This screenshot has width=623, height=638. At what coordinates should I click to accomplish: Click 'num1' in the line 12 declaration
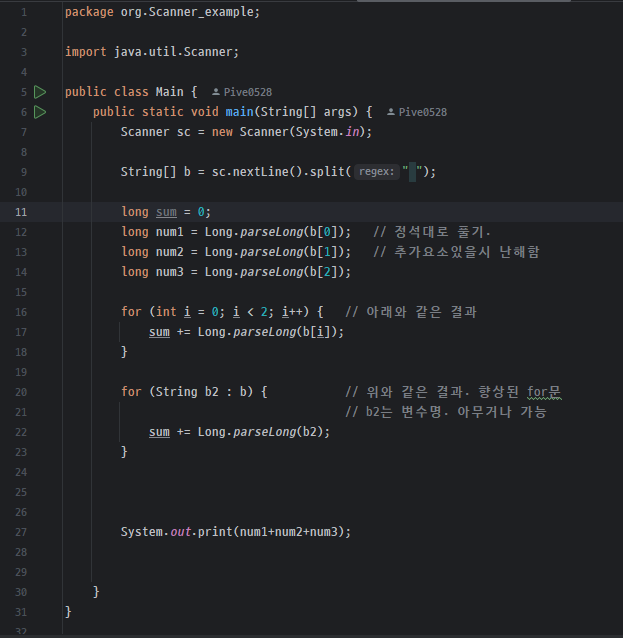click(170, 232)
